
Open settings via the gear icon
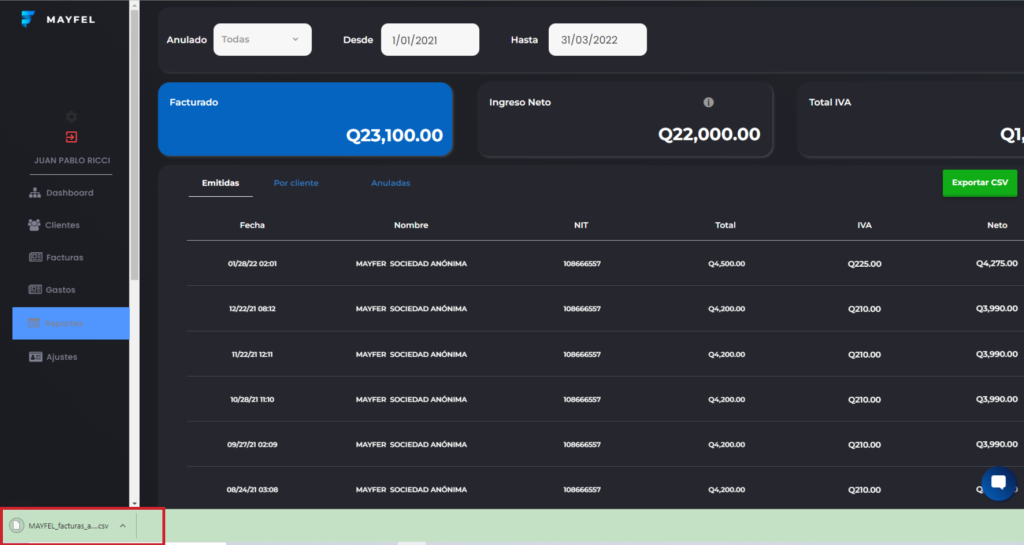click(71, 117)
